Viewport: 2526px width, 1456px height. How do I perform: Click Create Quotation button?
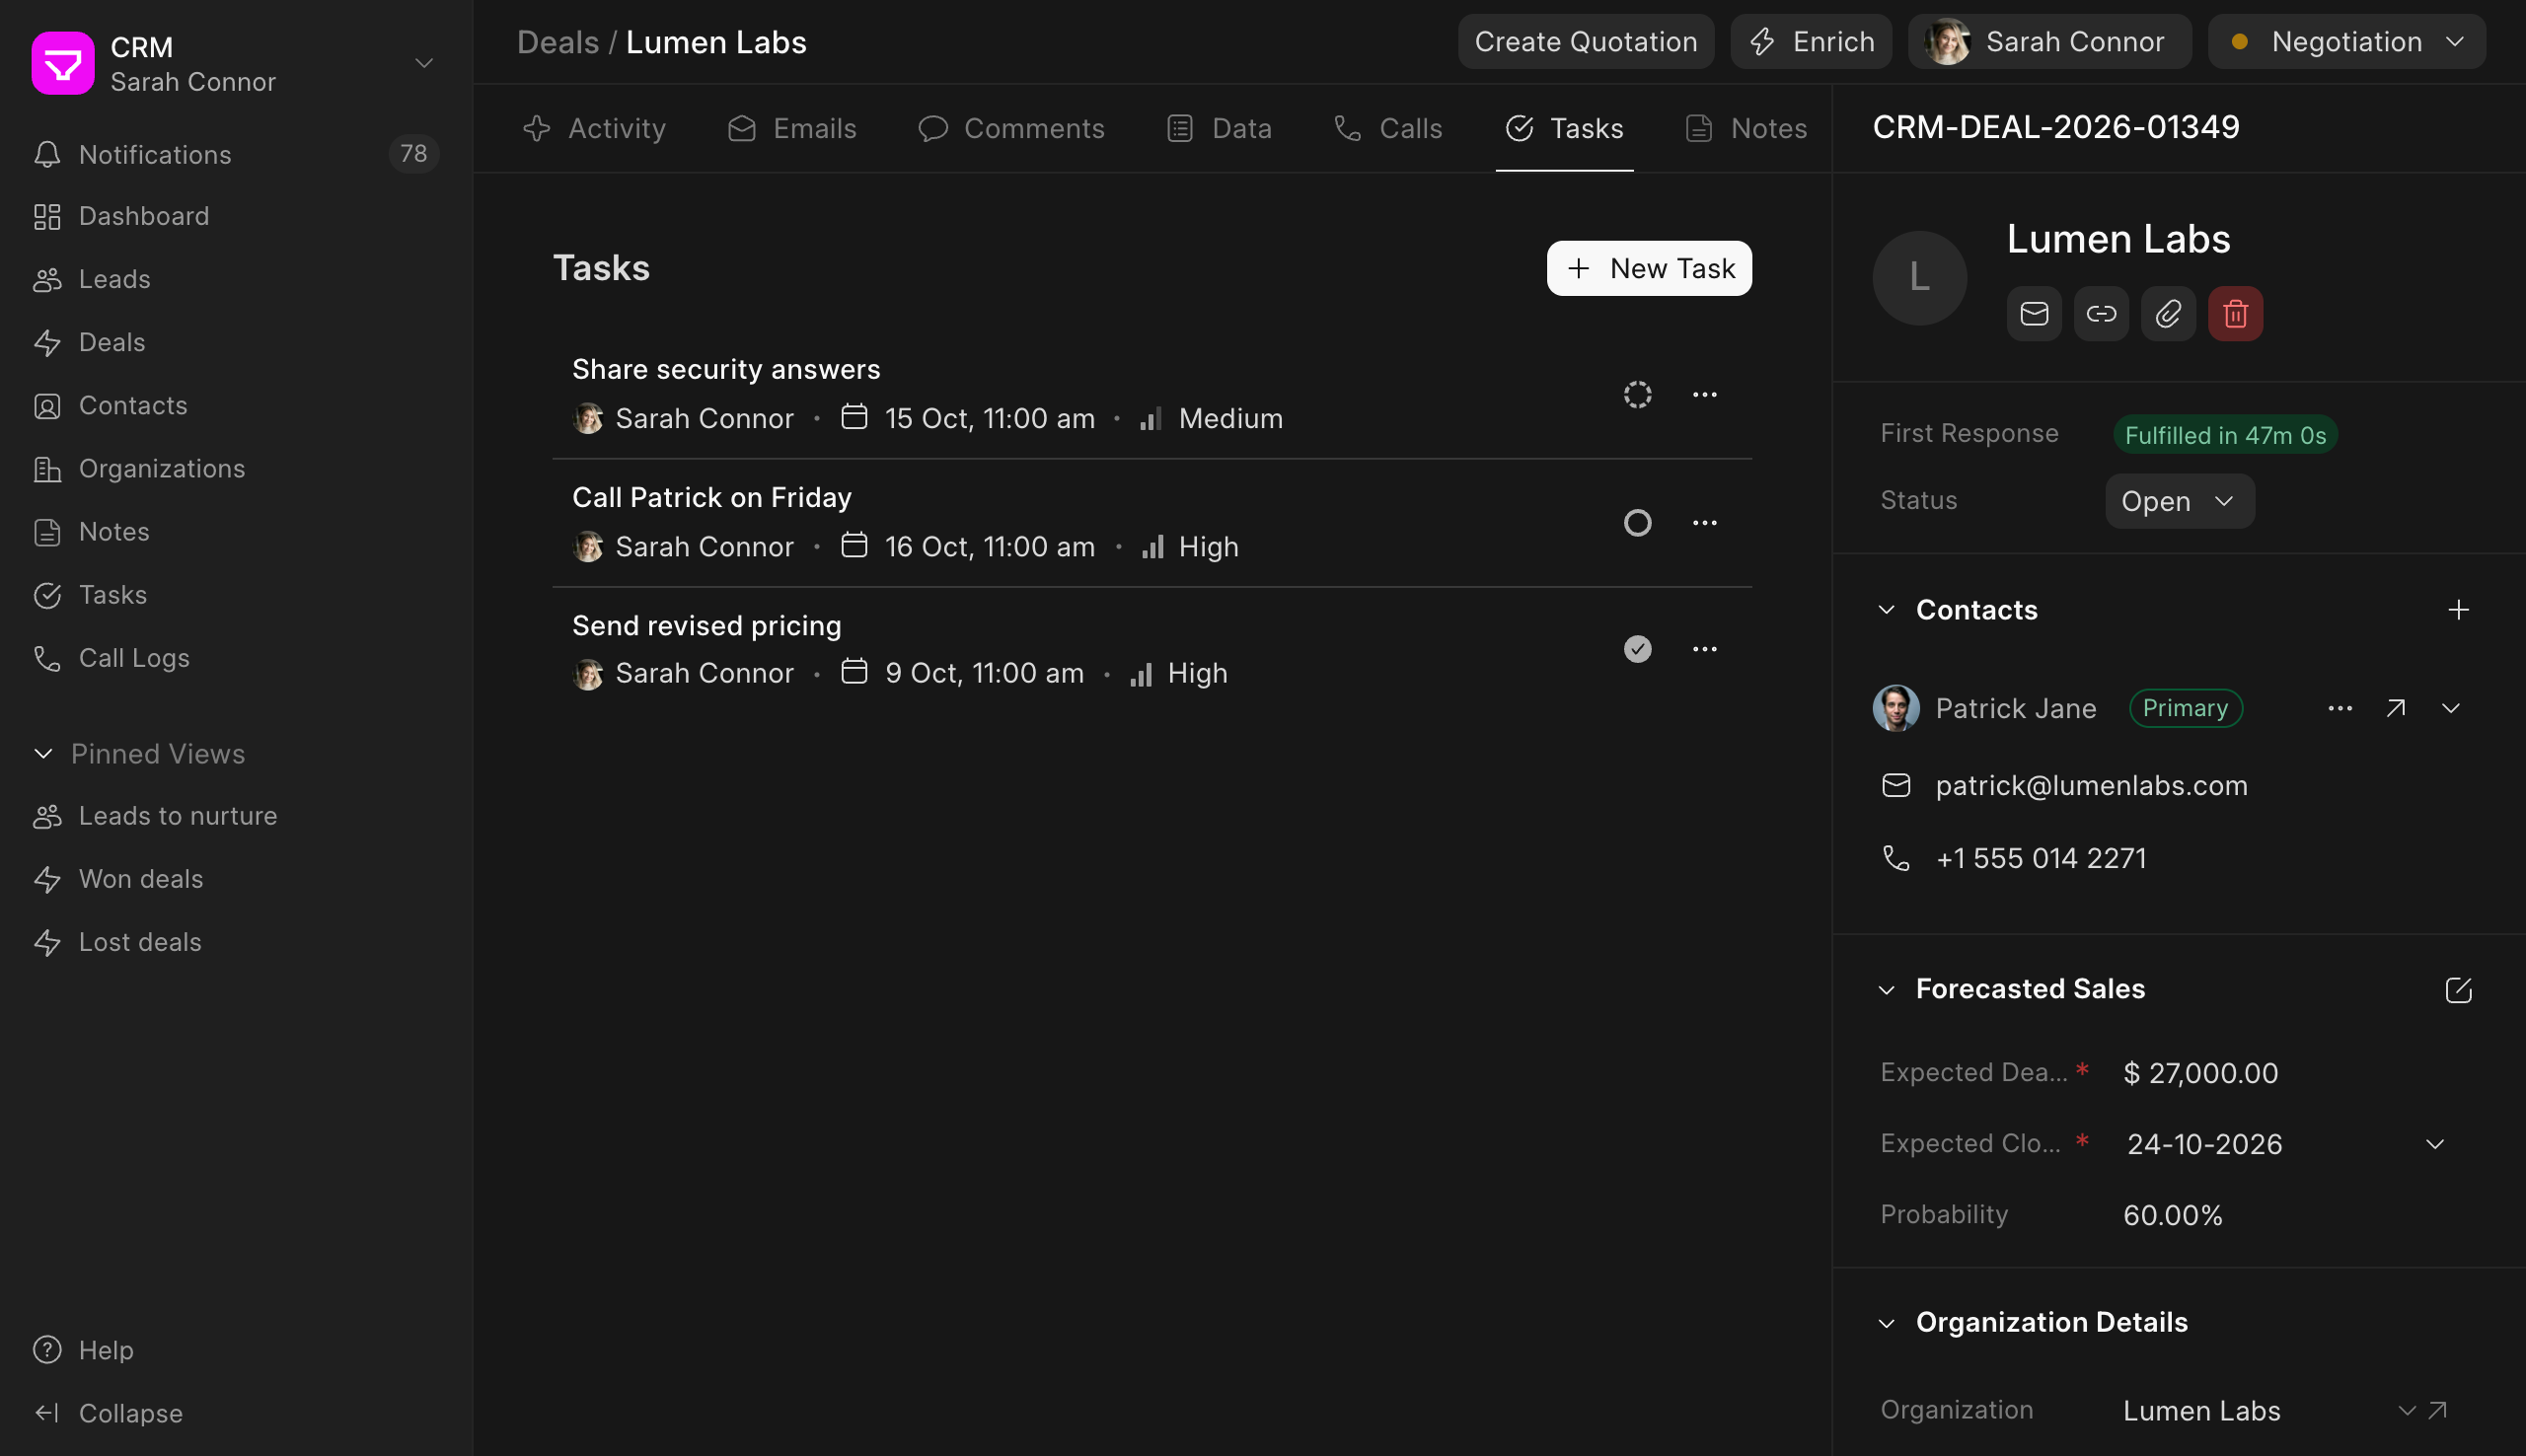1585,42
